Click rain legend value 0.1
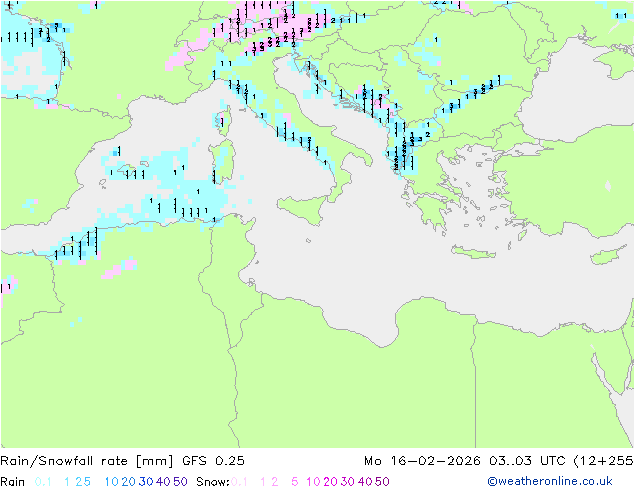Screen dimensions: 634x490 click(43, 482)
